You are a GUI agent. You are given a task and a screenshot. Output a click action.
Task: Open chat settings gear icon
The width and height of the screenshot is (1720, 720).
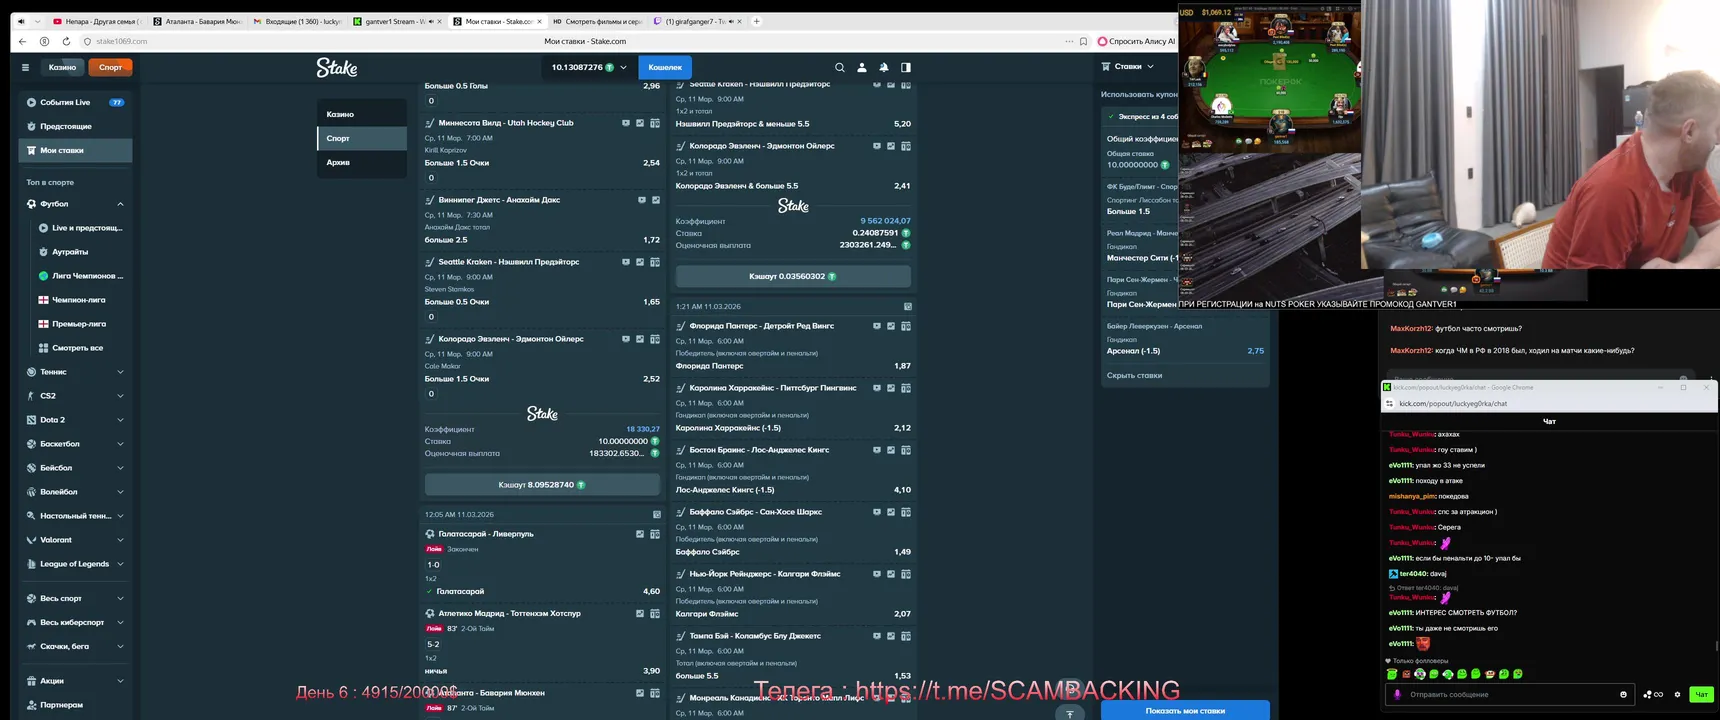[x=1677, y=694]
